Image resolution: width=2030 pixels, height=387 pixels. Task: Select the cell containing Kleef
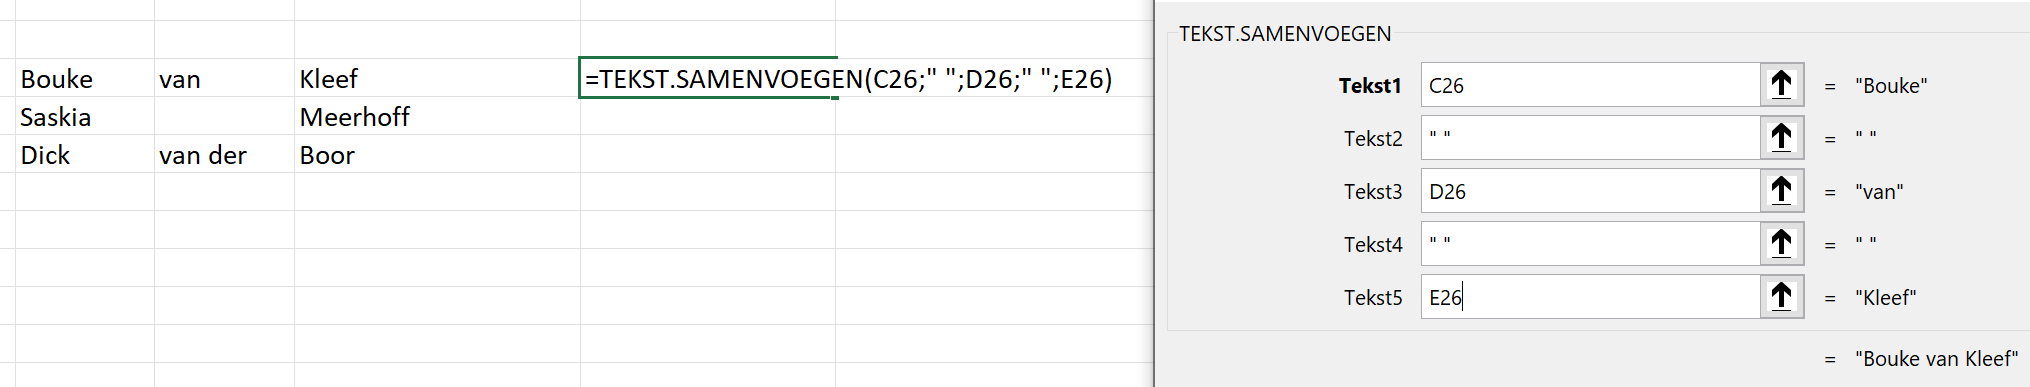(x=437, y=78)
